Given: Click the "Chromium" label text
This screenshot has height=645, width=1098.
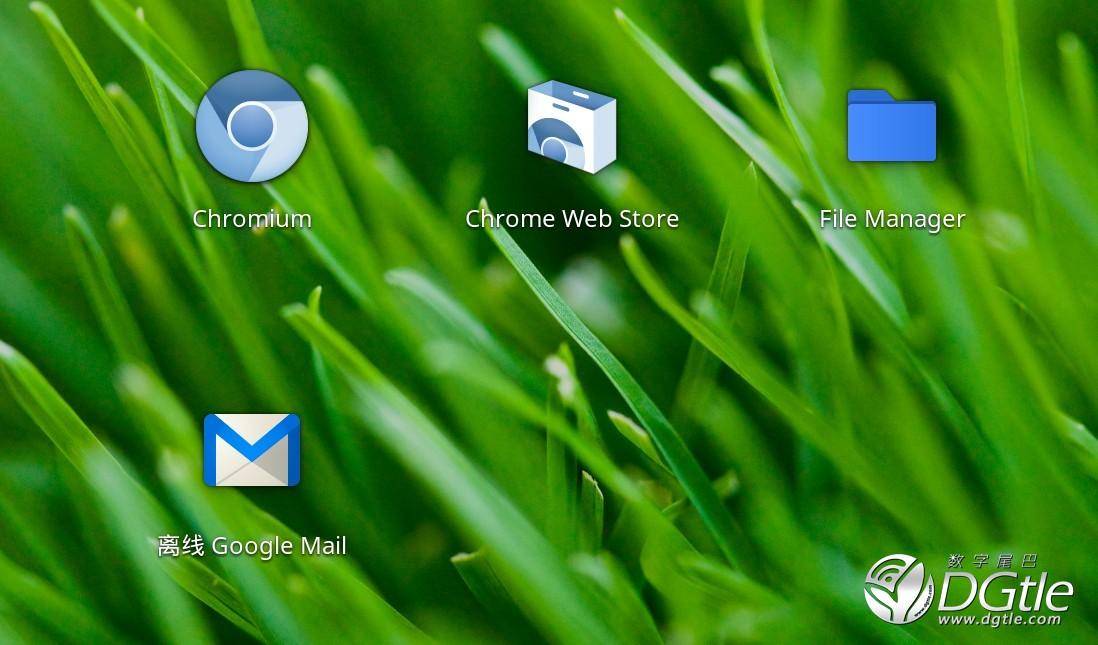Looking at the screenshot, I should [x=252, y=219].
